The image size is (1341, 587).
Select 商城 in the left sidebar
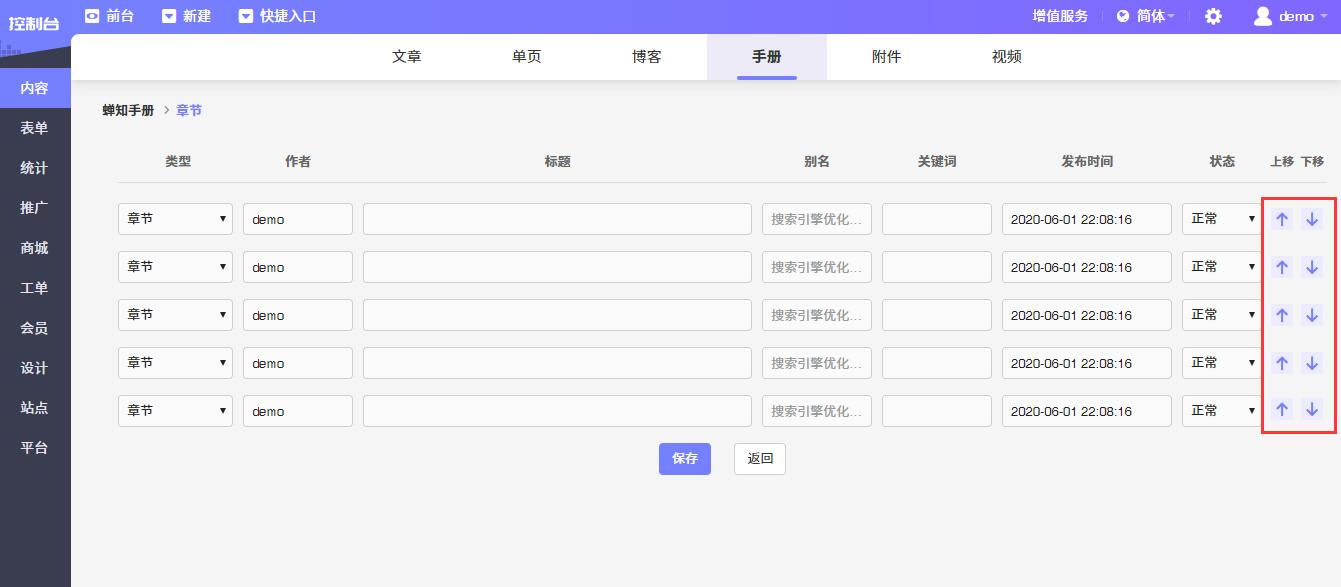[35, 248]
